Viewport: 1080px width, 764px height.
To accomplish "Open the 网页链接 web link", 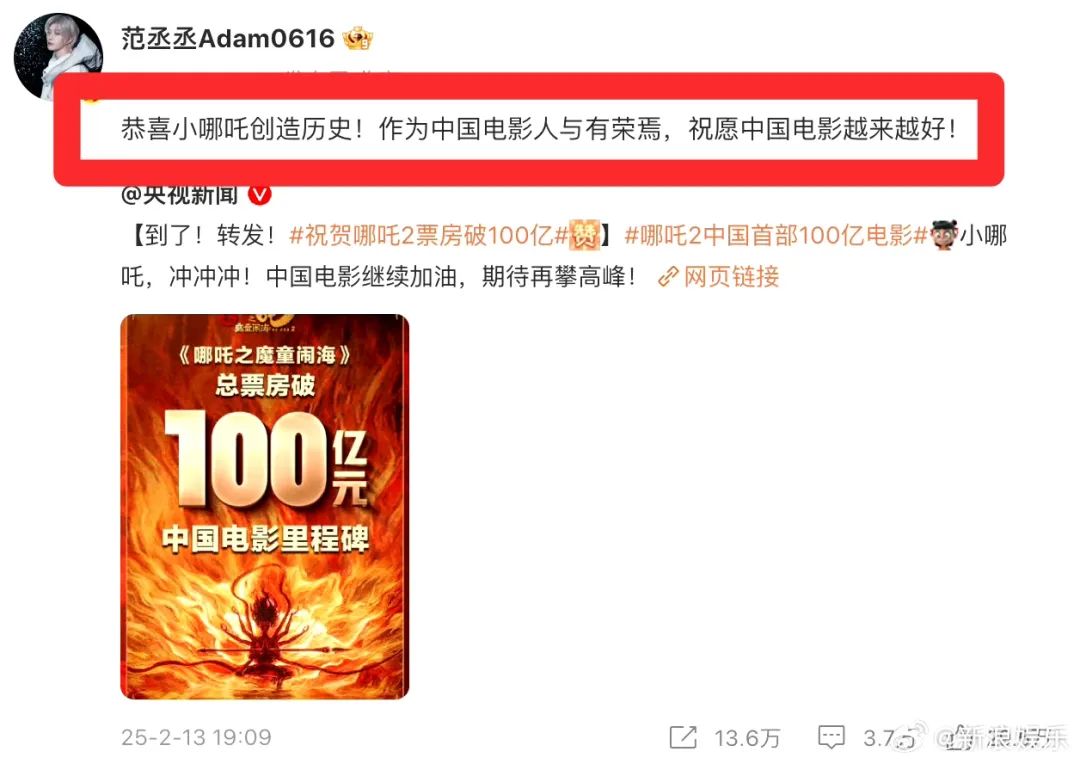I will pyautogui.click(x=731, y=277).
